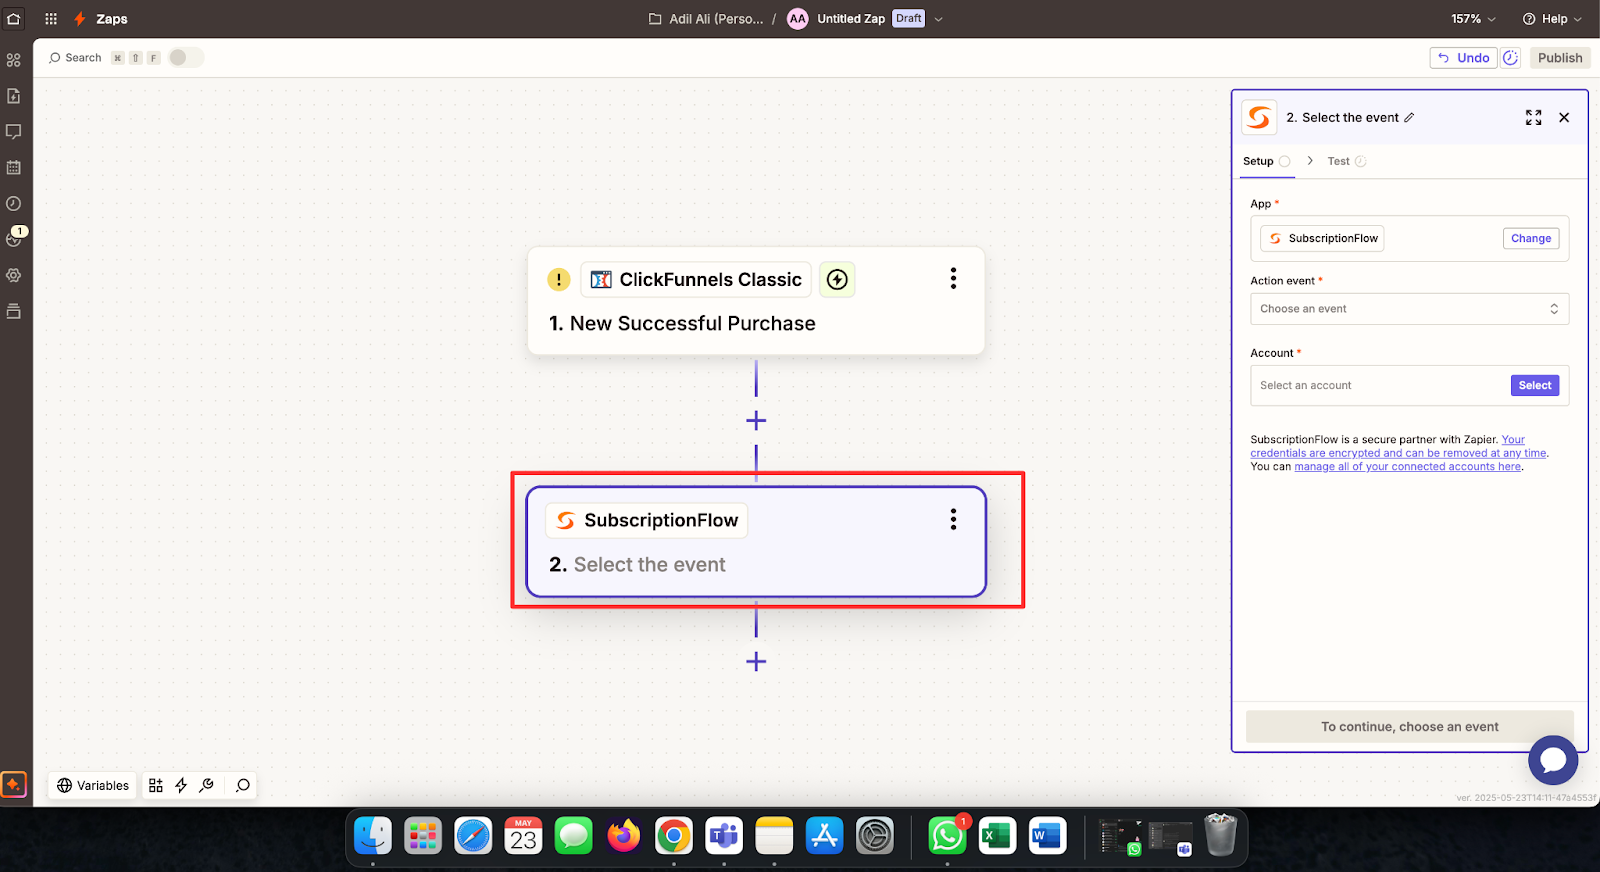The width and height of the screenshot is (1600, 872).
Task: Open the Adil Ali personal folder
Action: (x=706, y=18)
